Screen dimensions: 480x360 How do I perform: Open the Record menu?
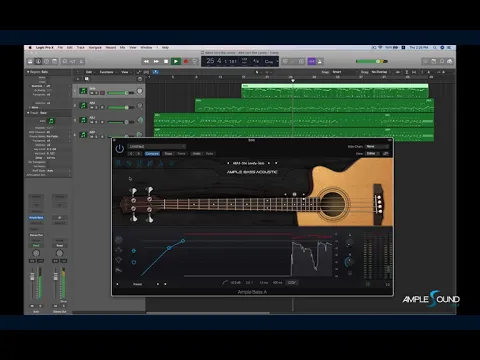(111, 48)
